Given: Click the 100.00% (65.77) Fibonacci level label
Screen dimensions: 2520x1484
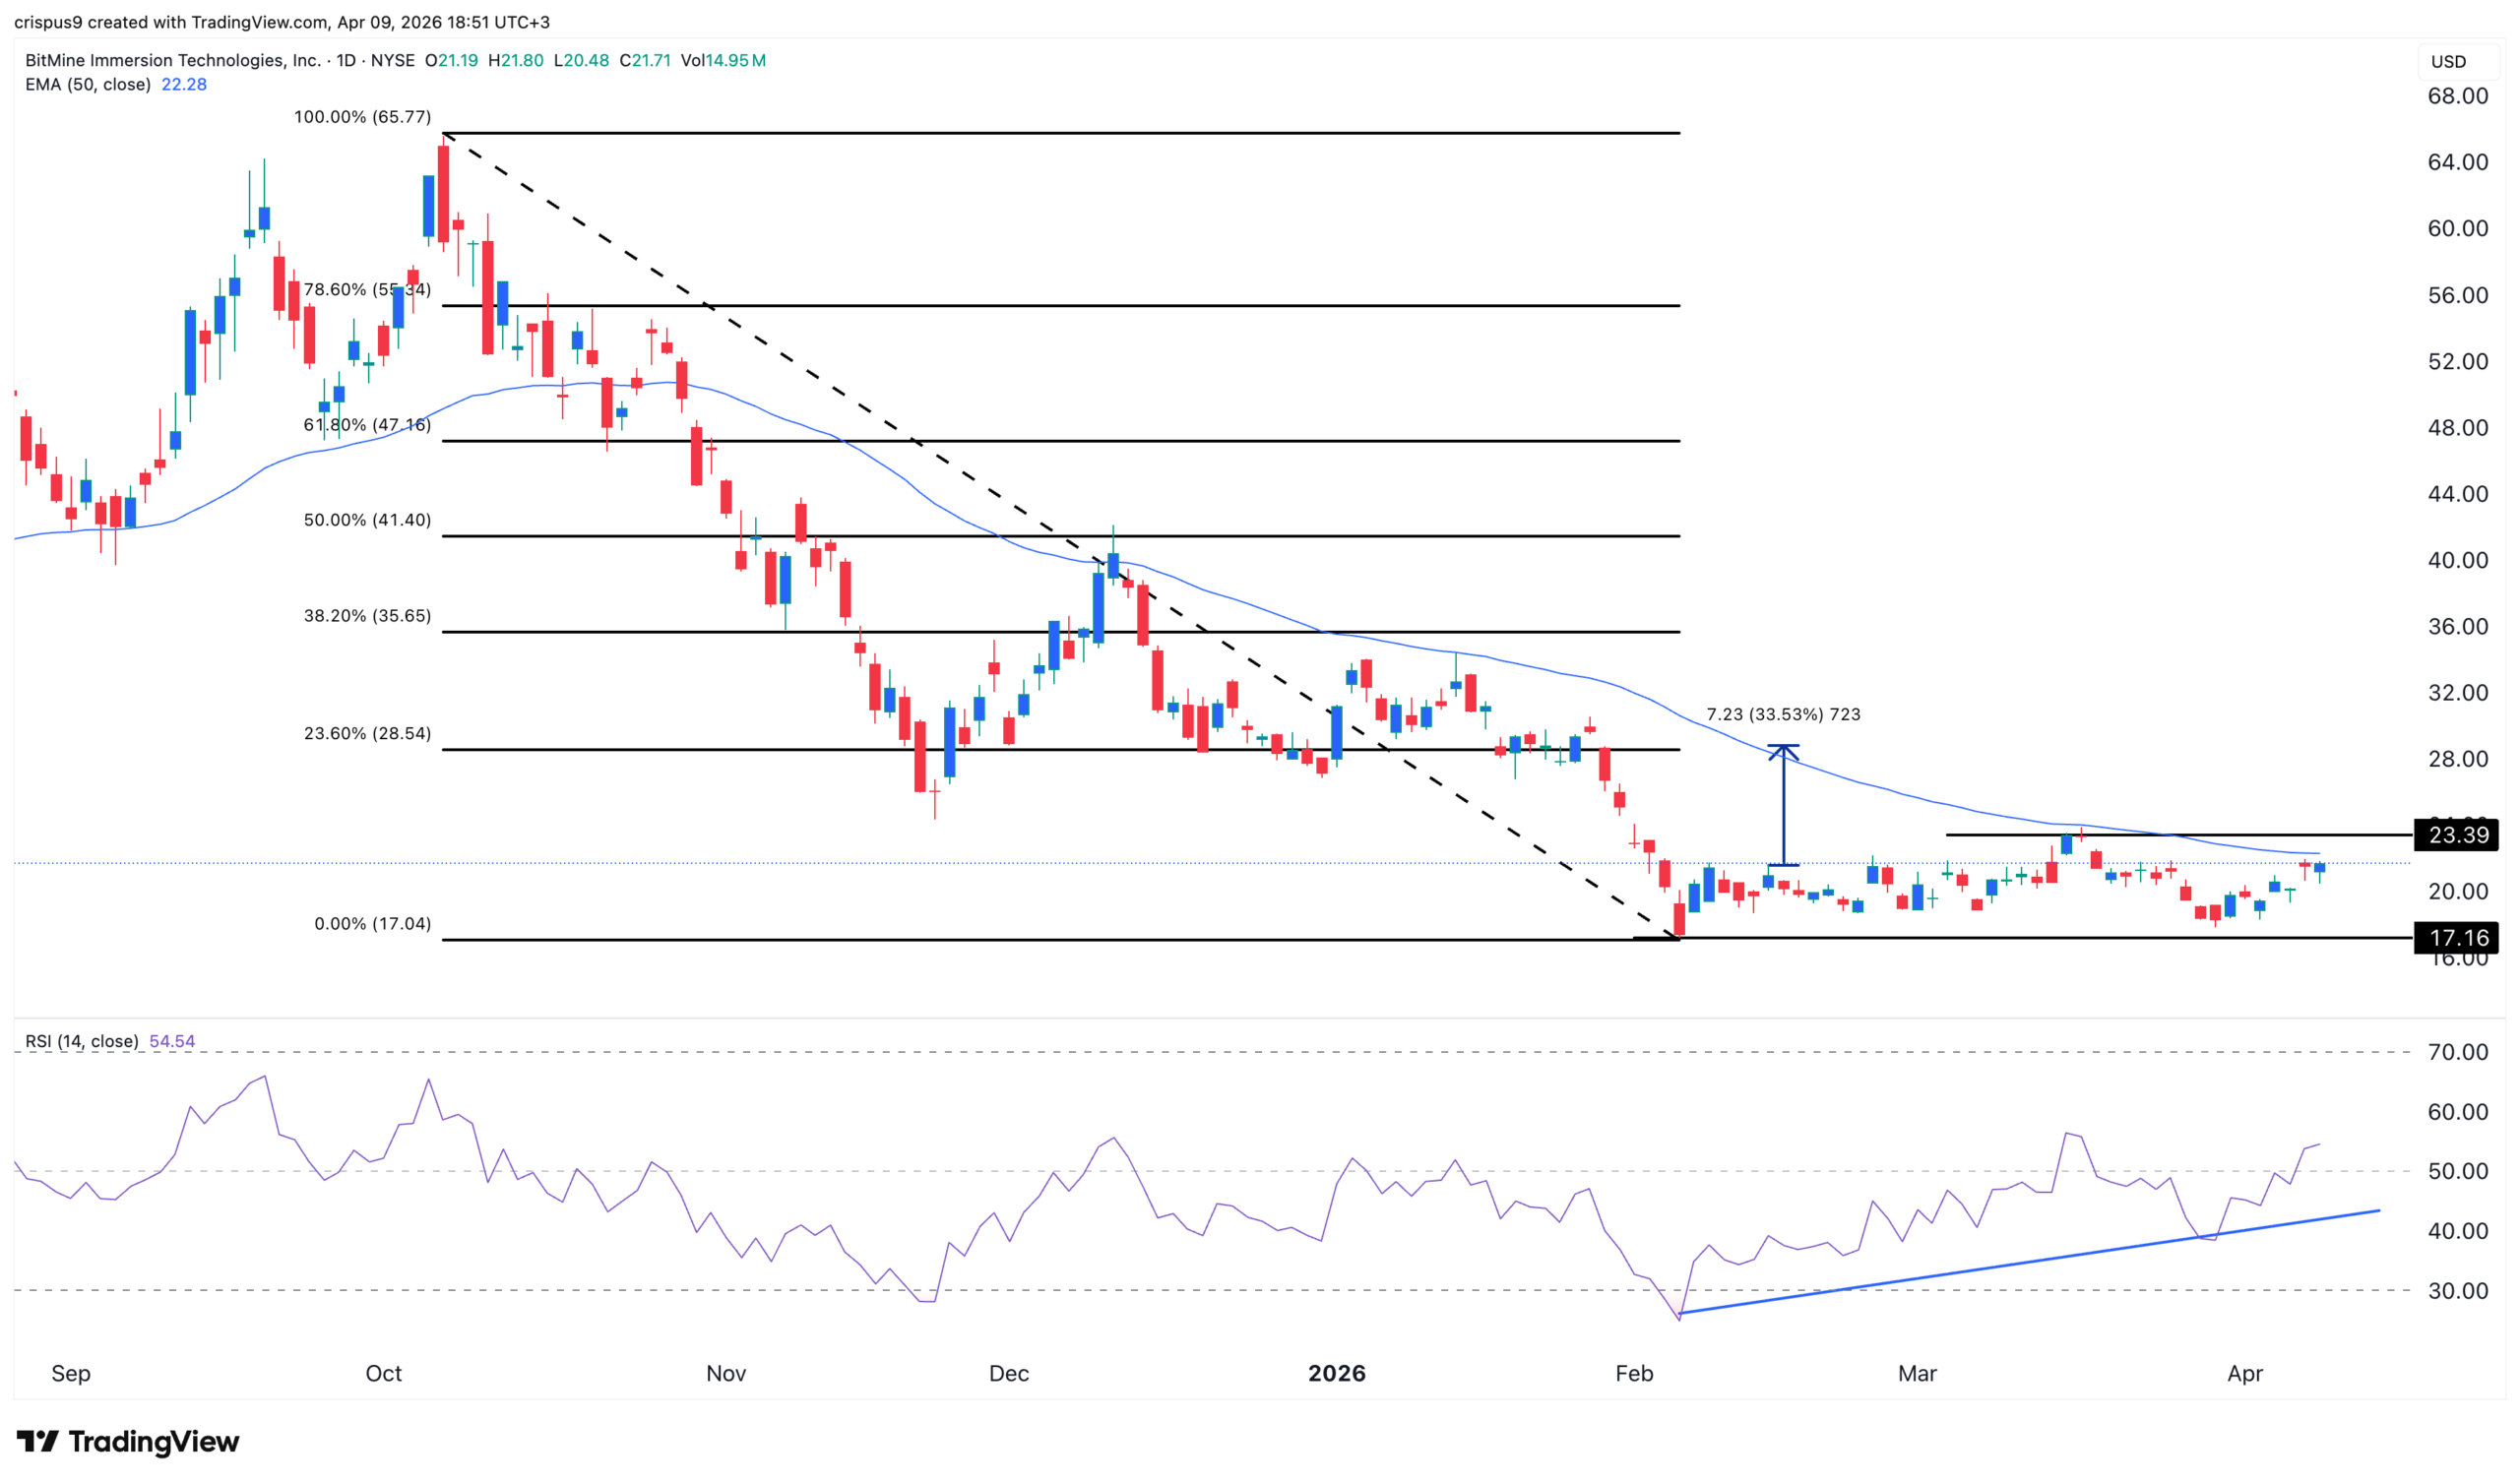Looking at the screenshot, I should tap(362, 117).
